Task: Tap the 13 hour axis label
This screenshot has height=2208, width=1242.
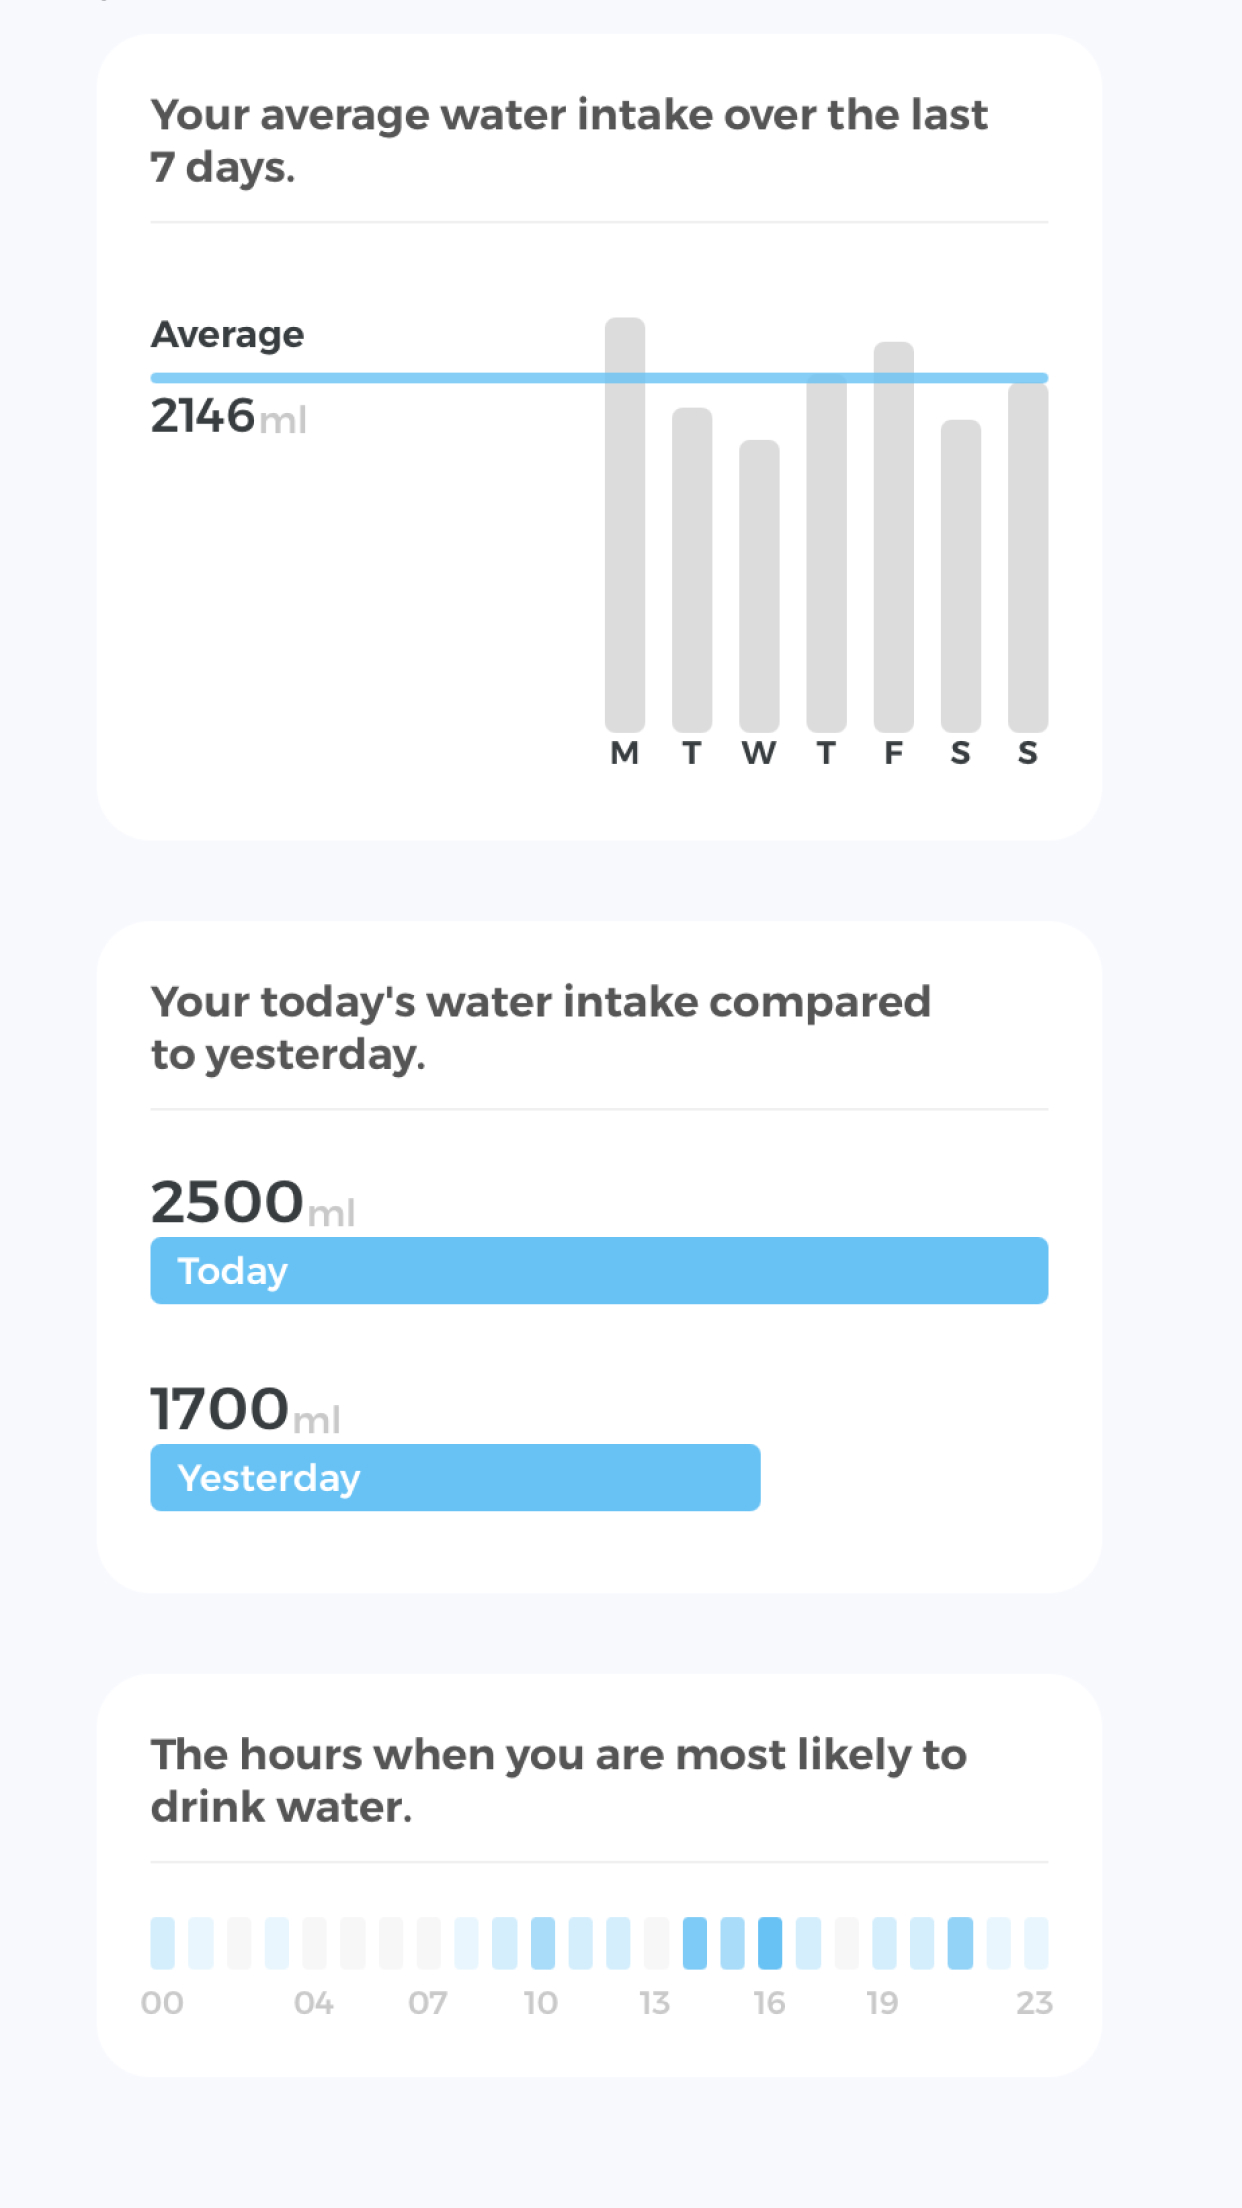Action: [655, 2003]
